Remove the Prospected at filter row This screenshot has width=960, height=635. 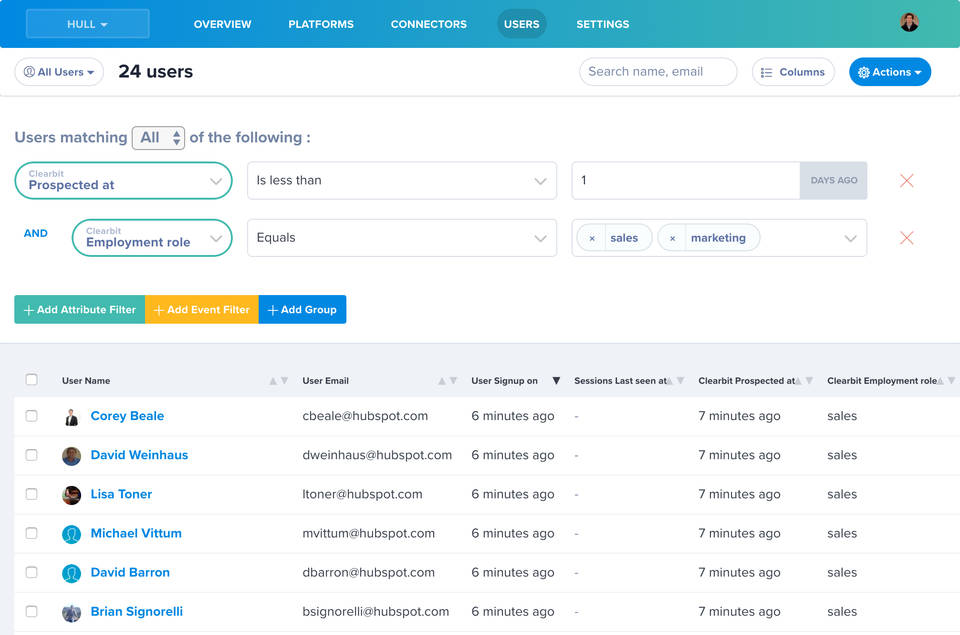point(906,181)
